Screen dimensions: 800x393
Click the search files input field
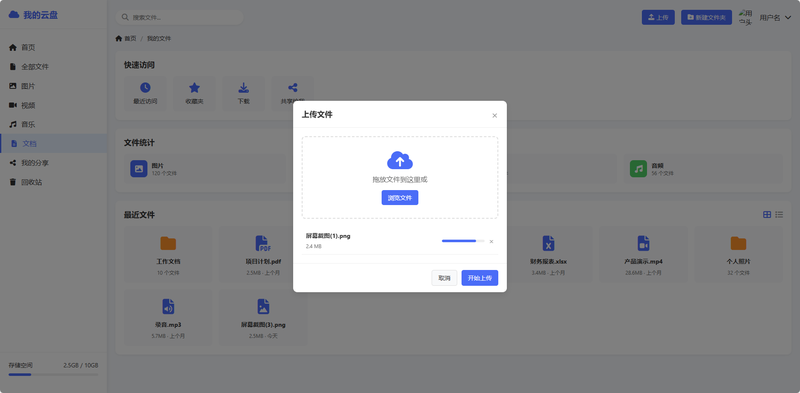(x=180, y=17)
